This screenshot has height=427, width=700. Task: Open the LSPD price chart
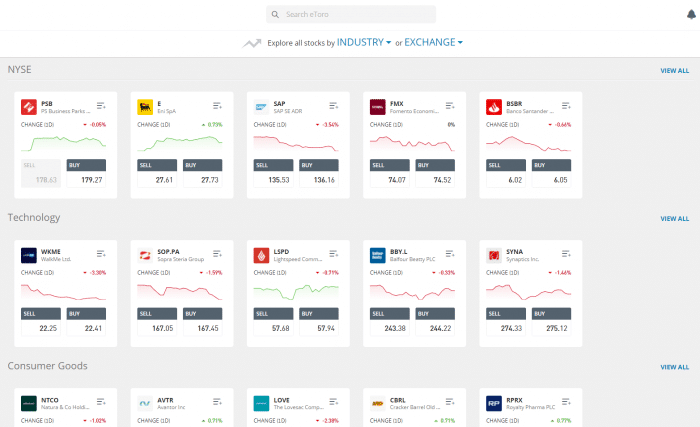coord(296,292)
